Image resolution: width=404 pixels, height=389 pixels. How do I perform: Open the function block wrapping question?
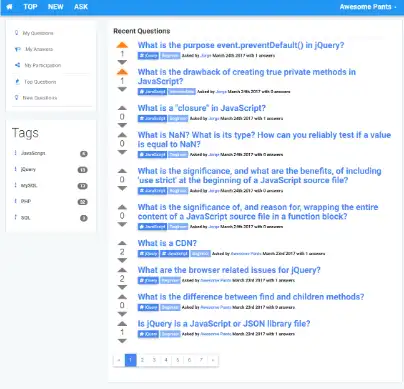(258, 211)
